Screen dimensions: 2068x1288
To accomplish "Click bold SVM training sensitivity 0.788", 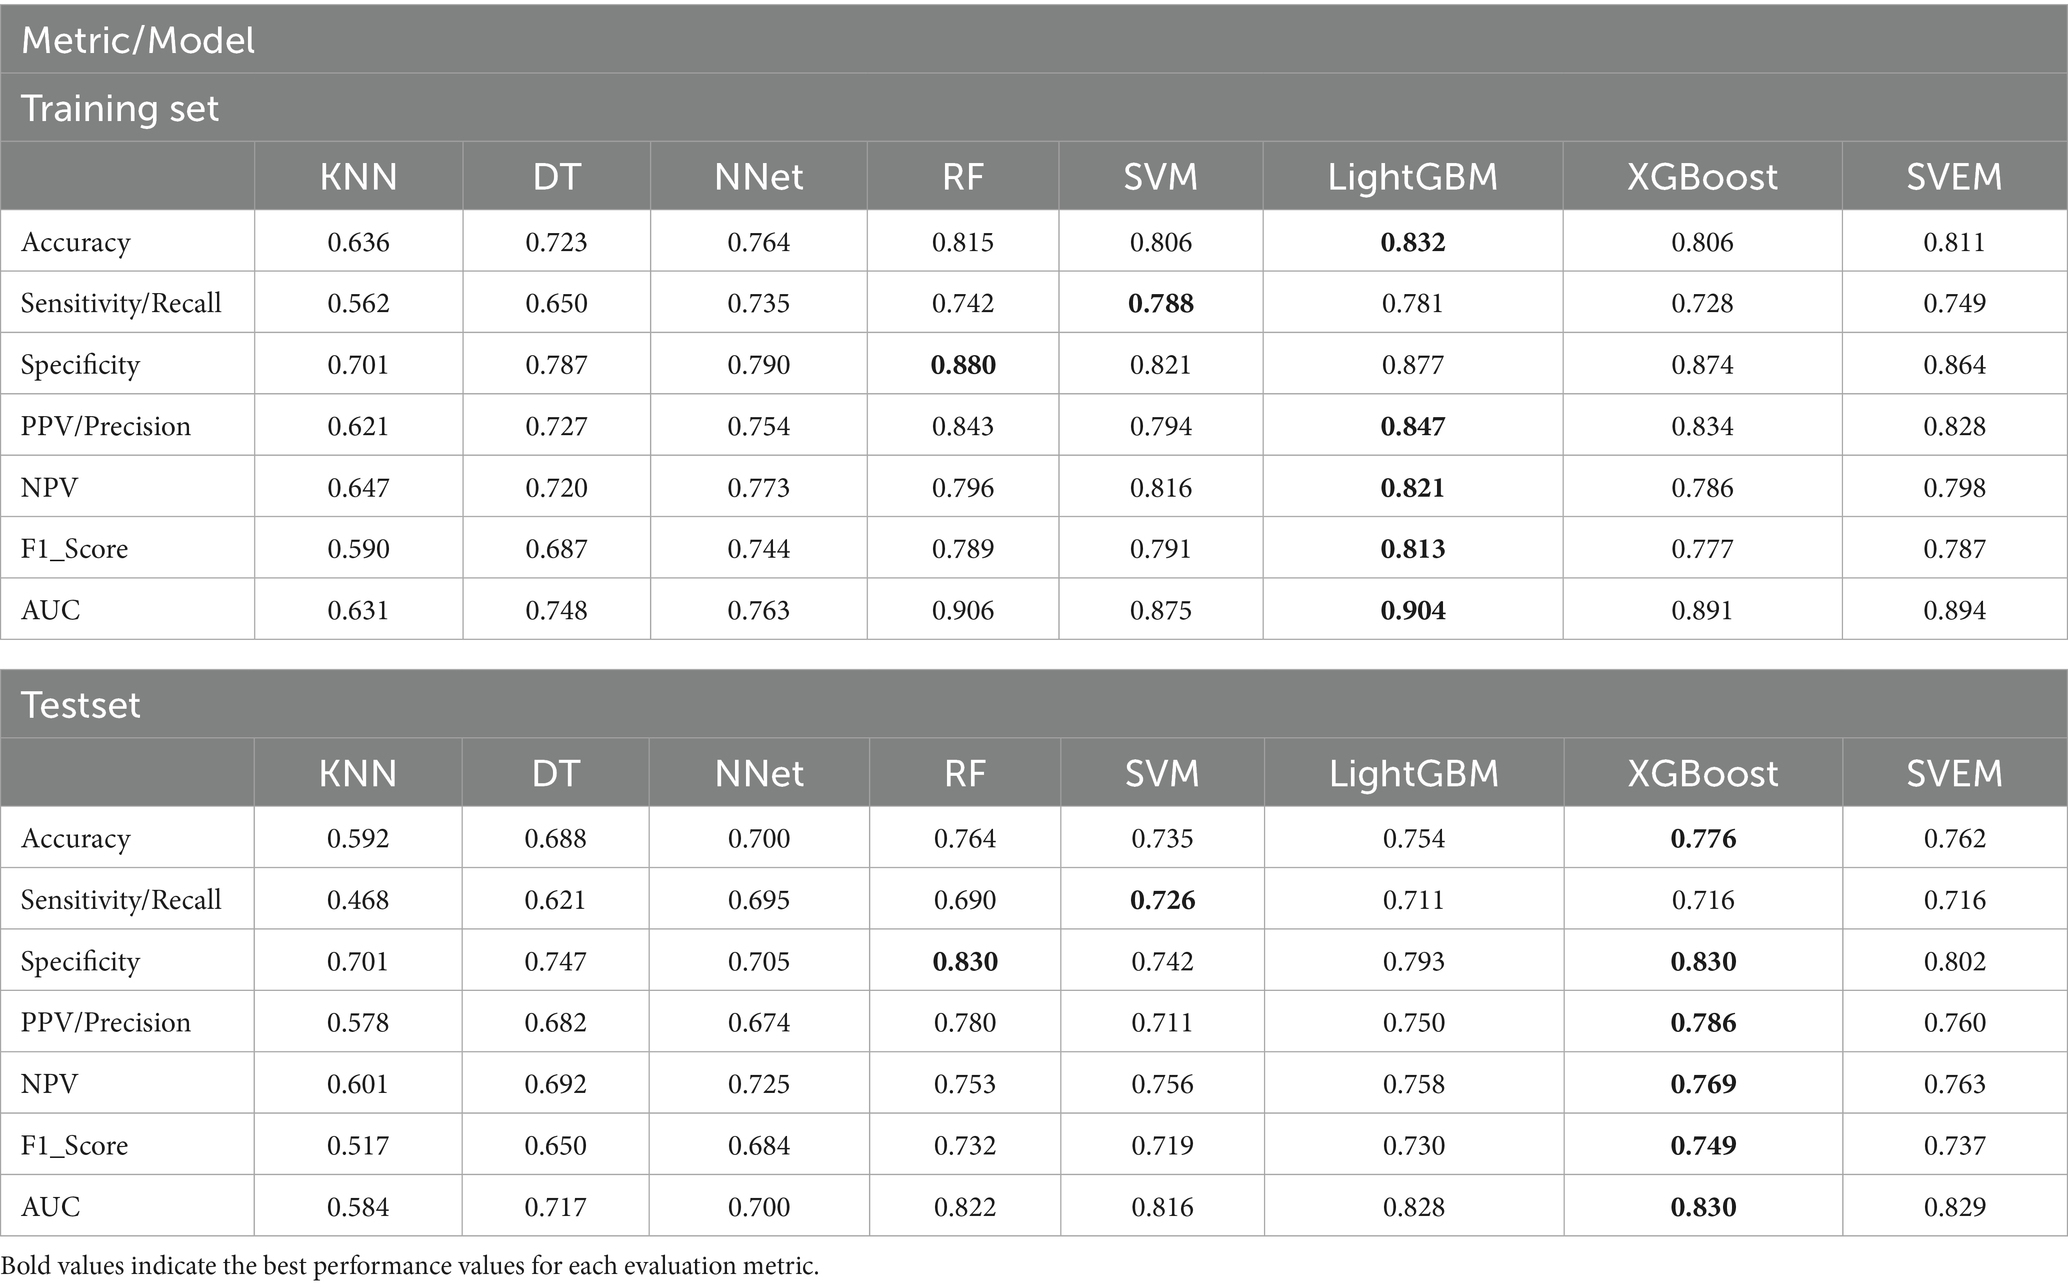I will (x=1161, y=303).
